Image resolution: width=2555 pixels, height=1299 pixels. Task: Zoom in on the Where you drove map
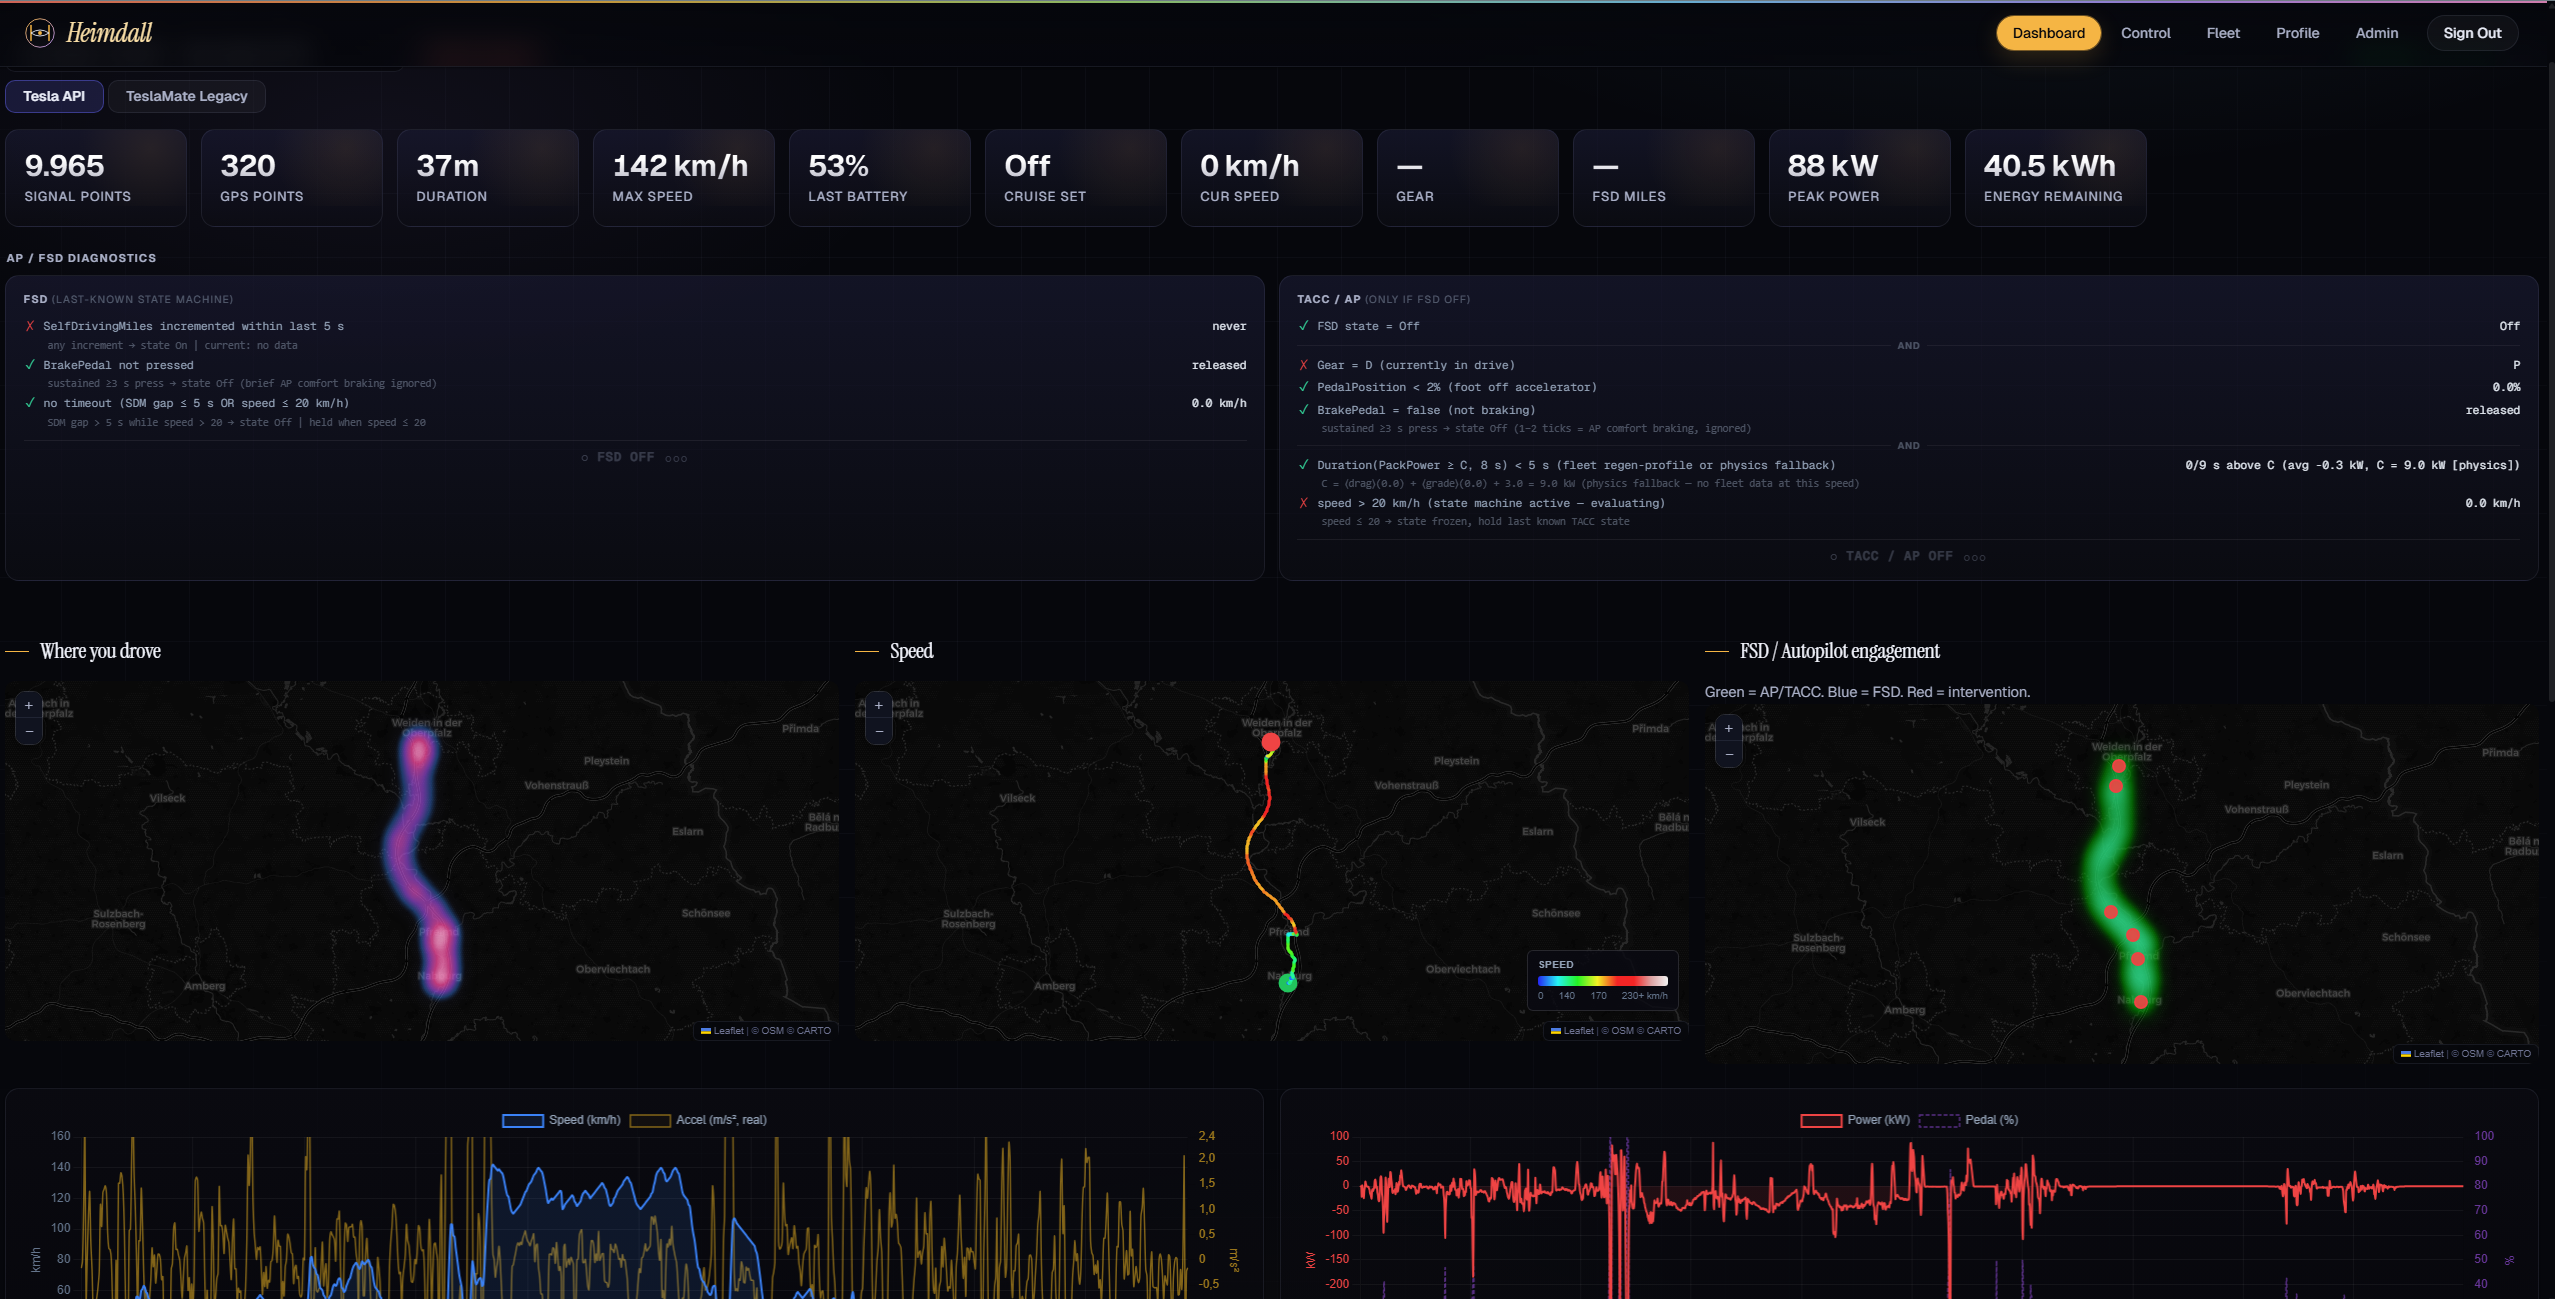pos(29,706)
